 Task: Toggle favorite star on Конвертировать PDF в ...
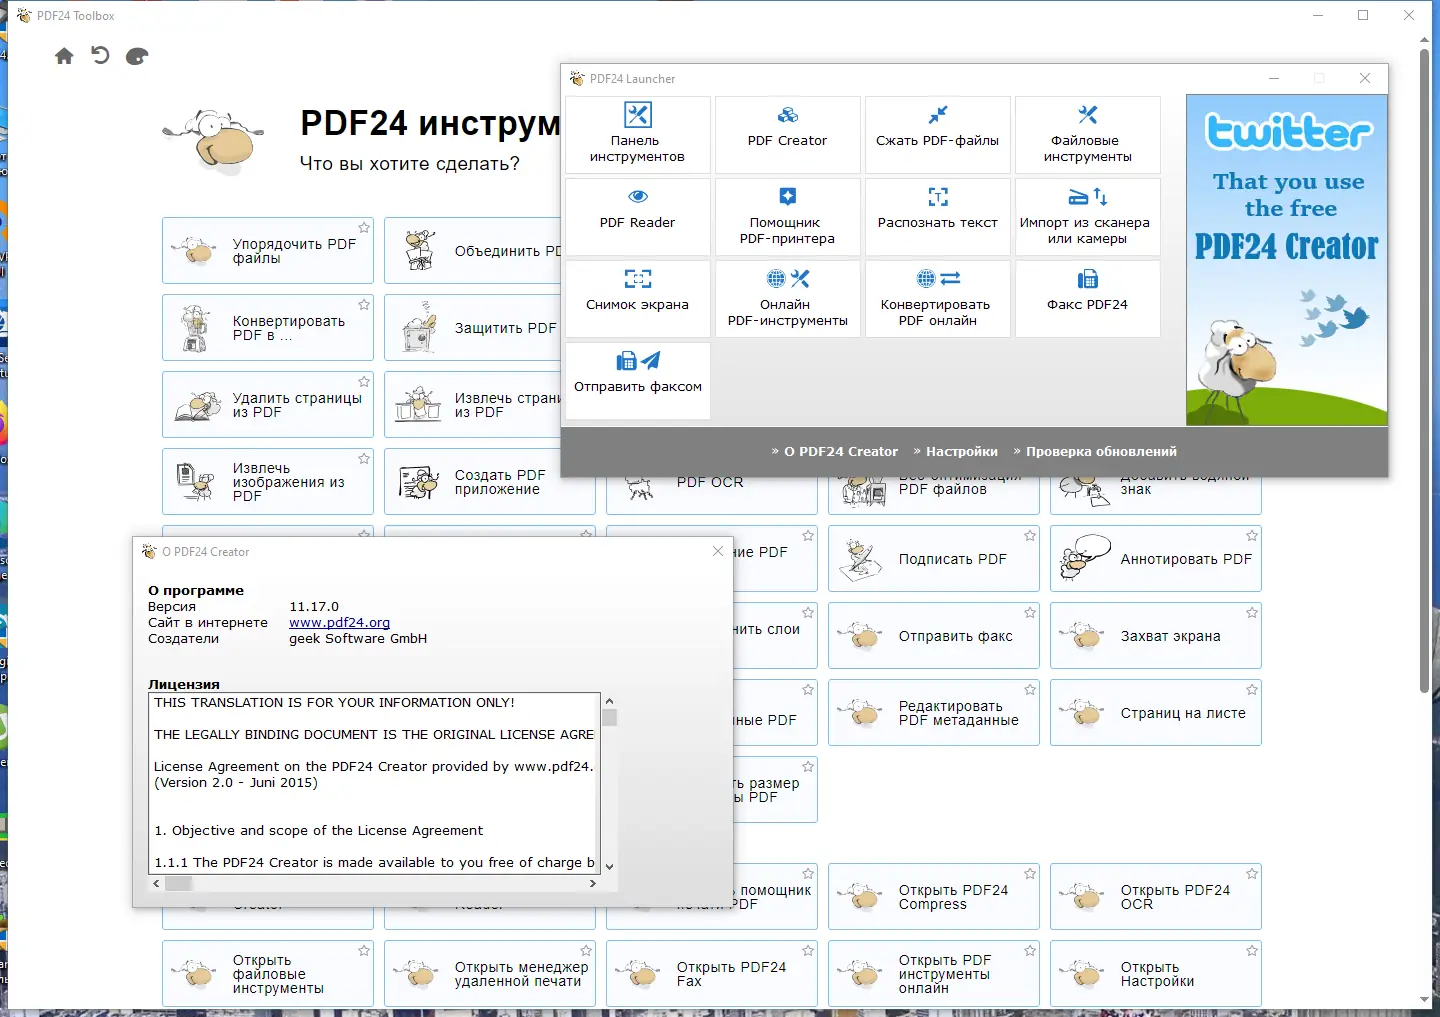(x=364, y=305)
